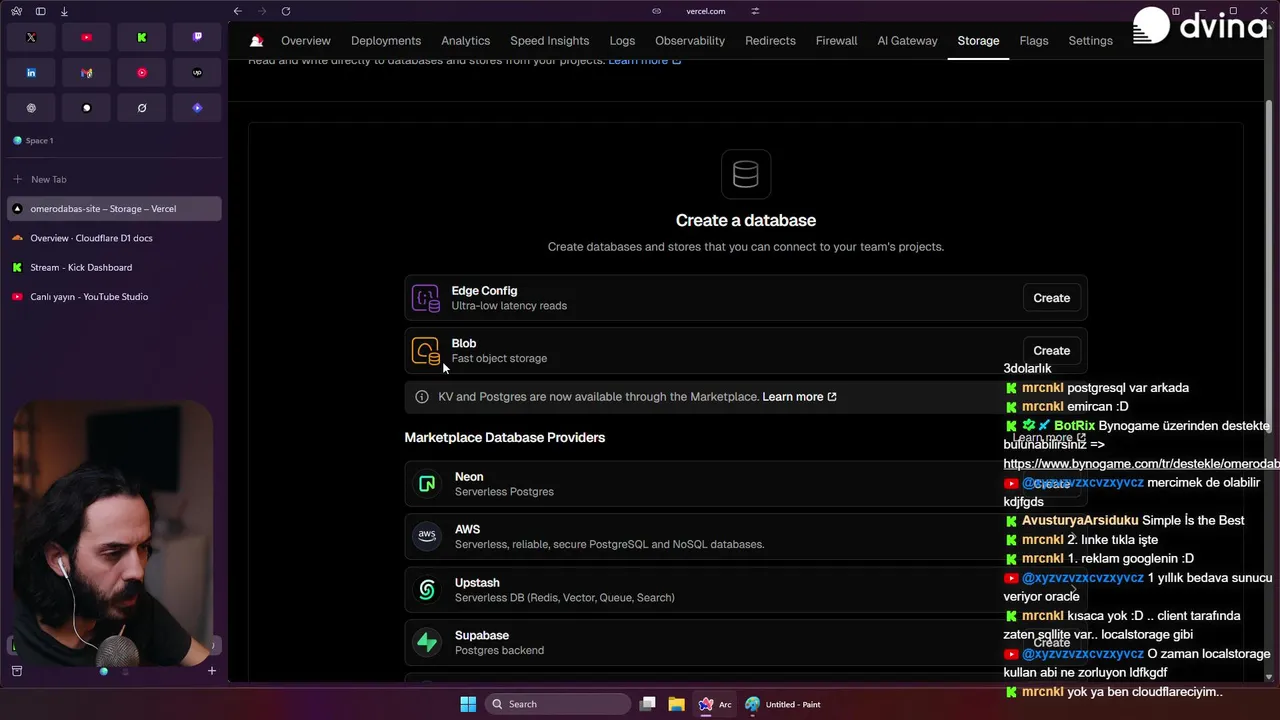Click the info icon in KV notice
This screenshot has height=720, width=1280.
click(x=422, y=397)
